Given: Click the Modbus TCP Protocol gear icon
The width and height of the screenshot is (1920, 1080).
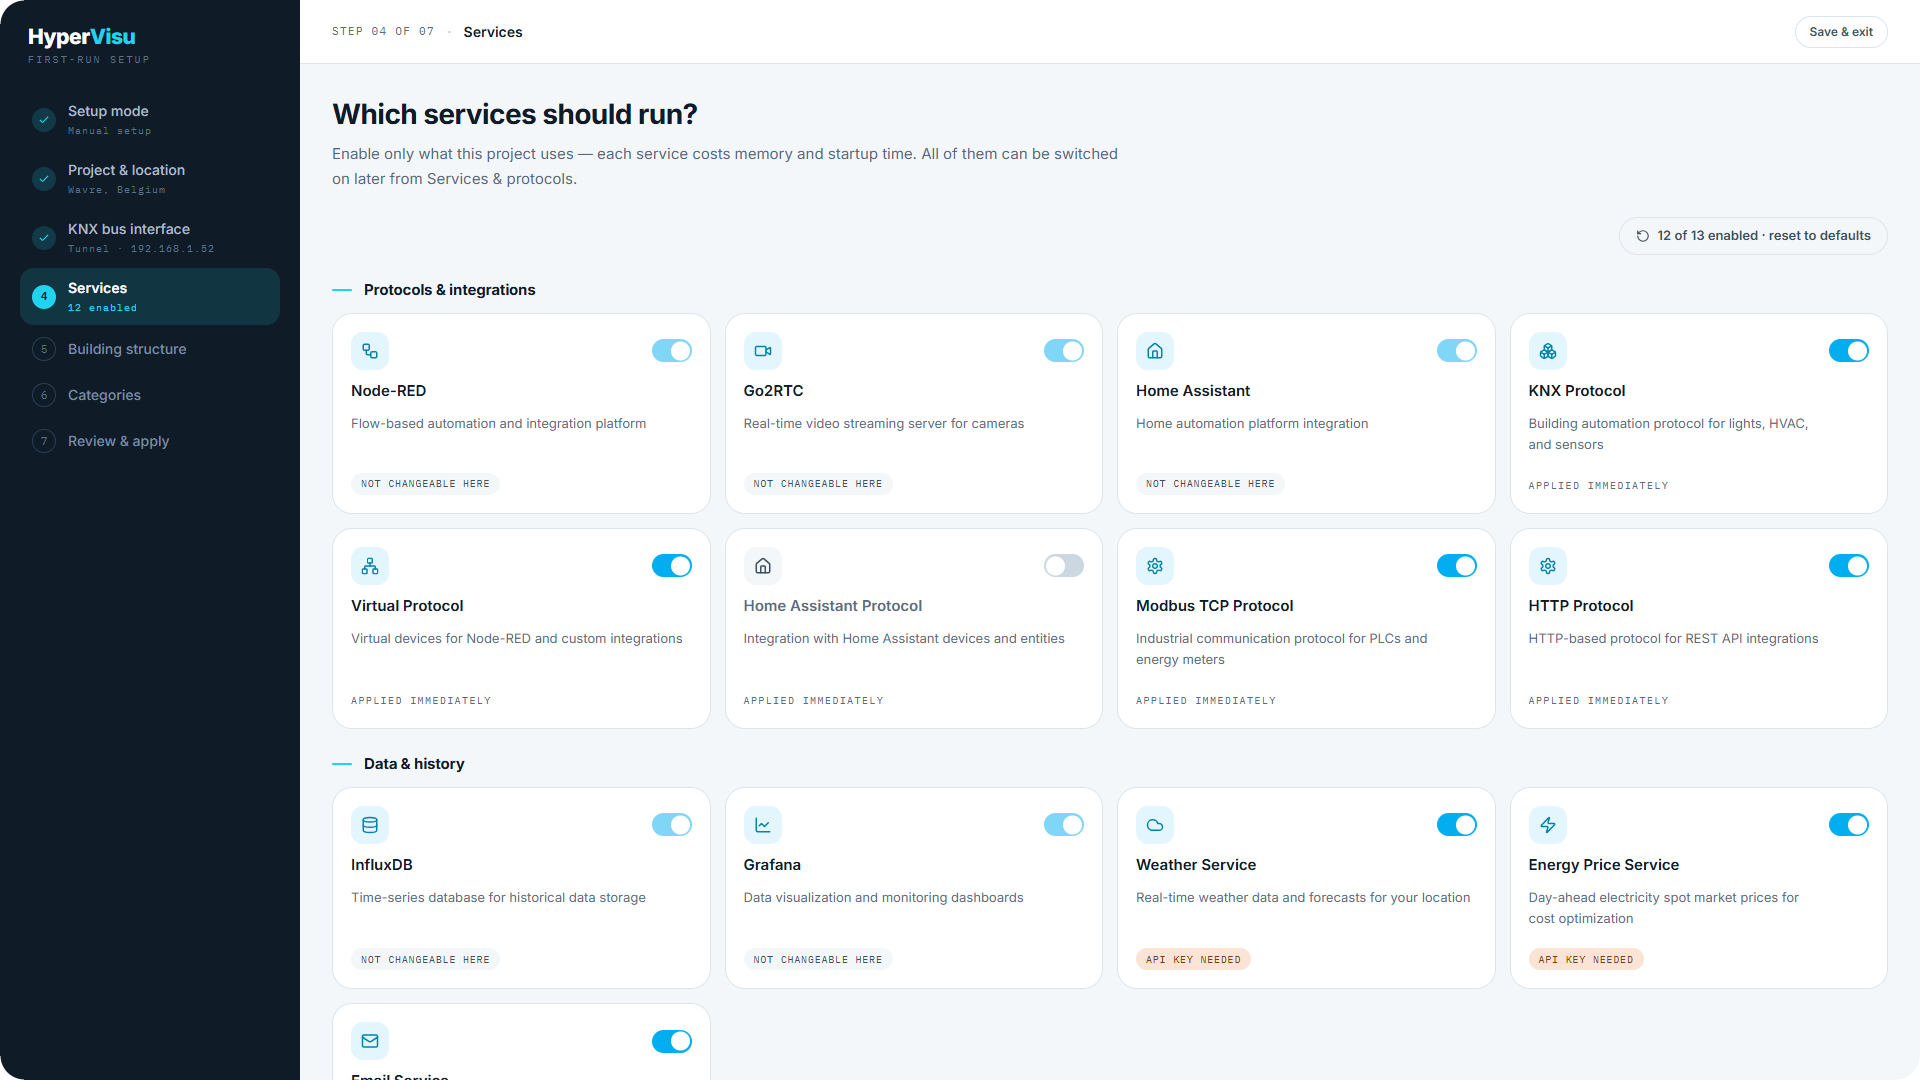Looking at the screenshot, I should (x=1155, y=566).
